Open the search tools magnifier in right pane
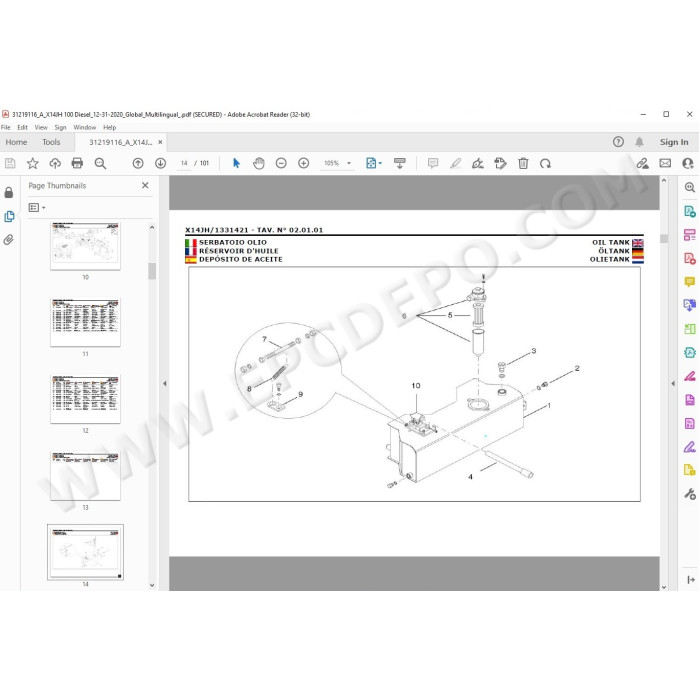700x700 pixels. (x=690, y=188)
